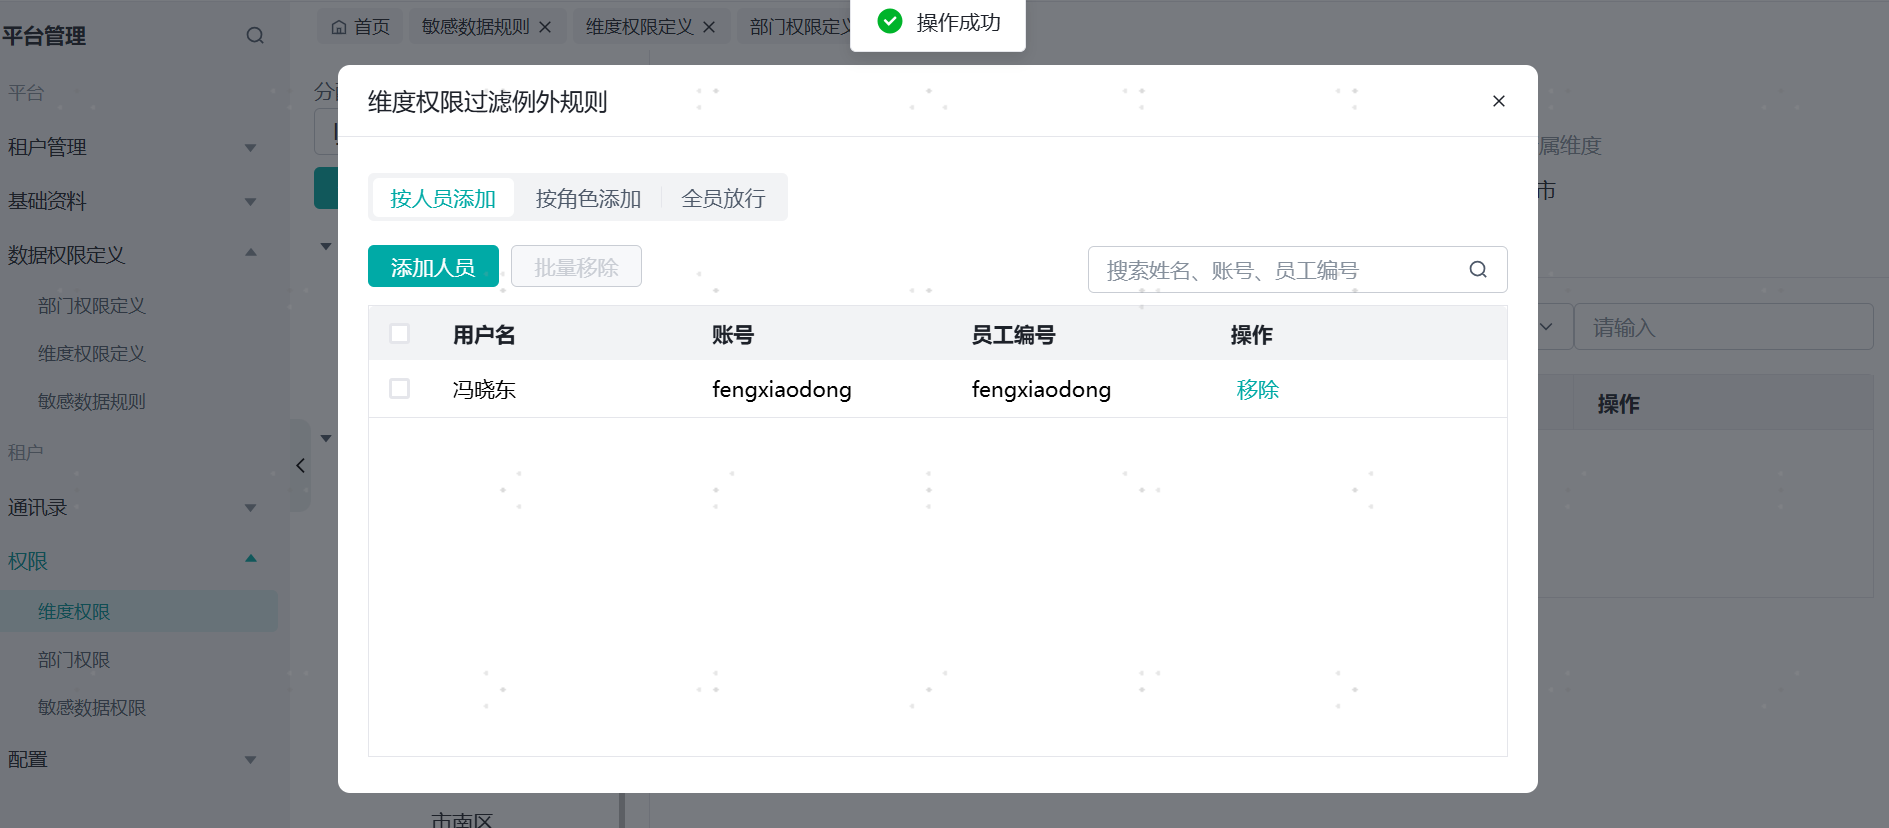Expand the 配置 menu

coord(134,759)
